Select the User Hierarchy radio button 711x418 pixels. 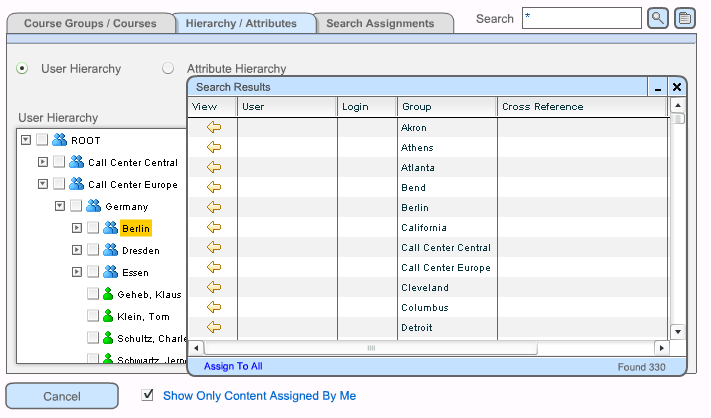(22, 69)
